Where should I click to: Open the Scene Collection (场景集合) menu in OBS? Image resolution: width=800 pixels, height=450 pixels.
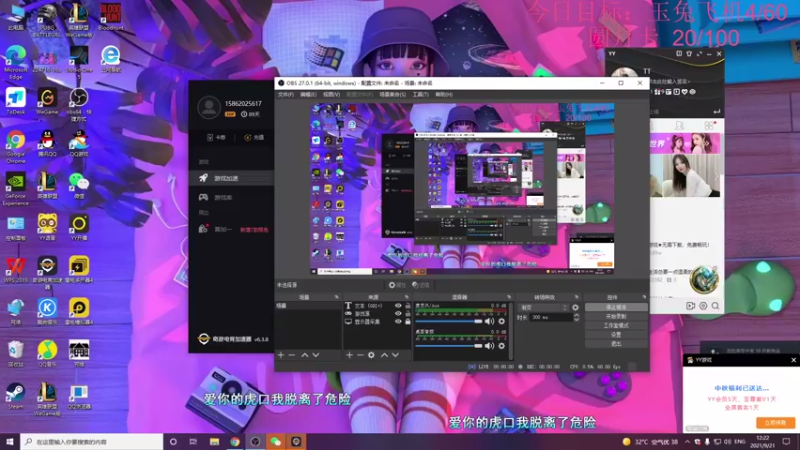coord(393,94)
